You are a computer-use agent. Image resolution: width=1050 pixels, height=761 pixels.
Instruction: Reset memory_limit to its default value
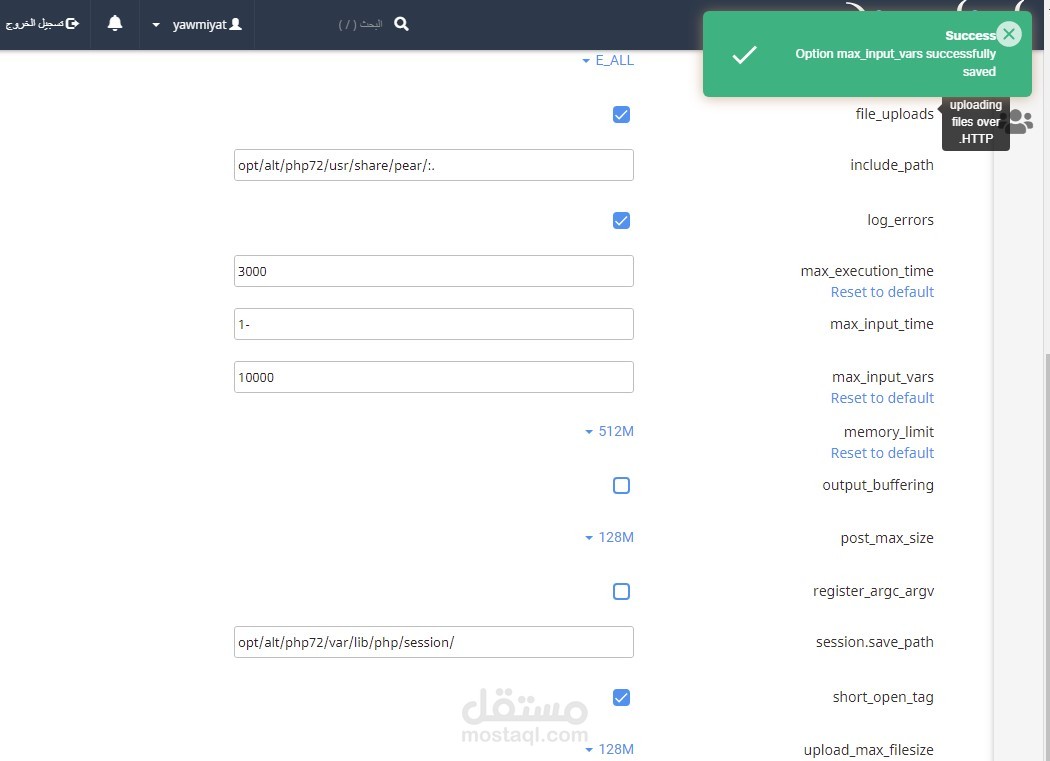[882, 452]
